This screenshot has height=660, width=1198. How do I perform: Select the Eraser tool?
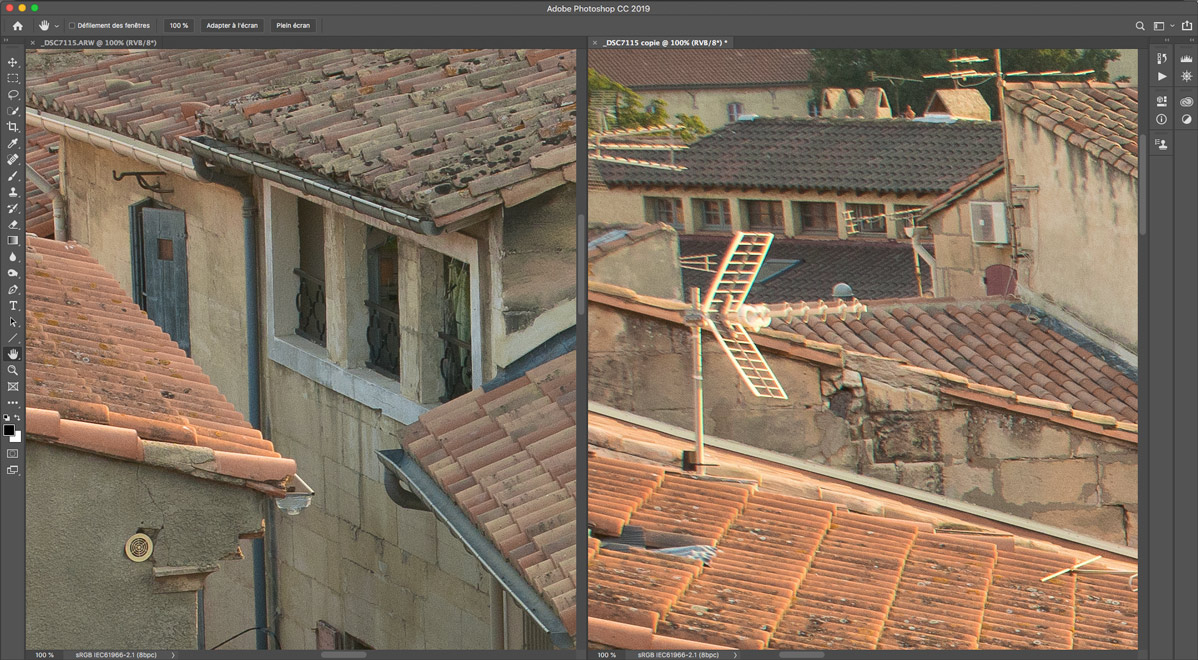[13, 224]
